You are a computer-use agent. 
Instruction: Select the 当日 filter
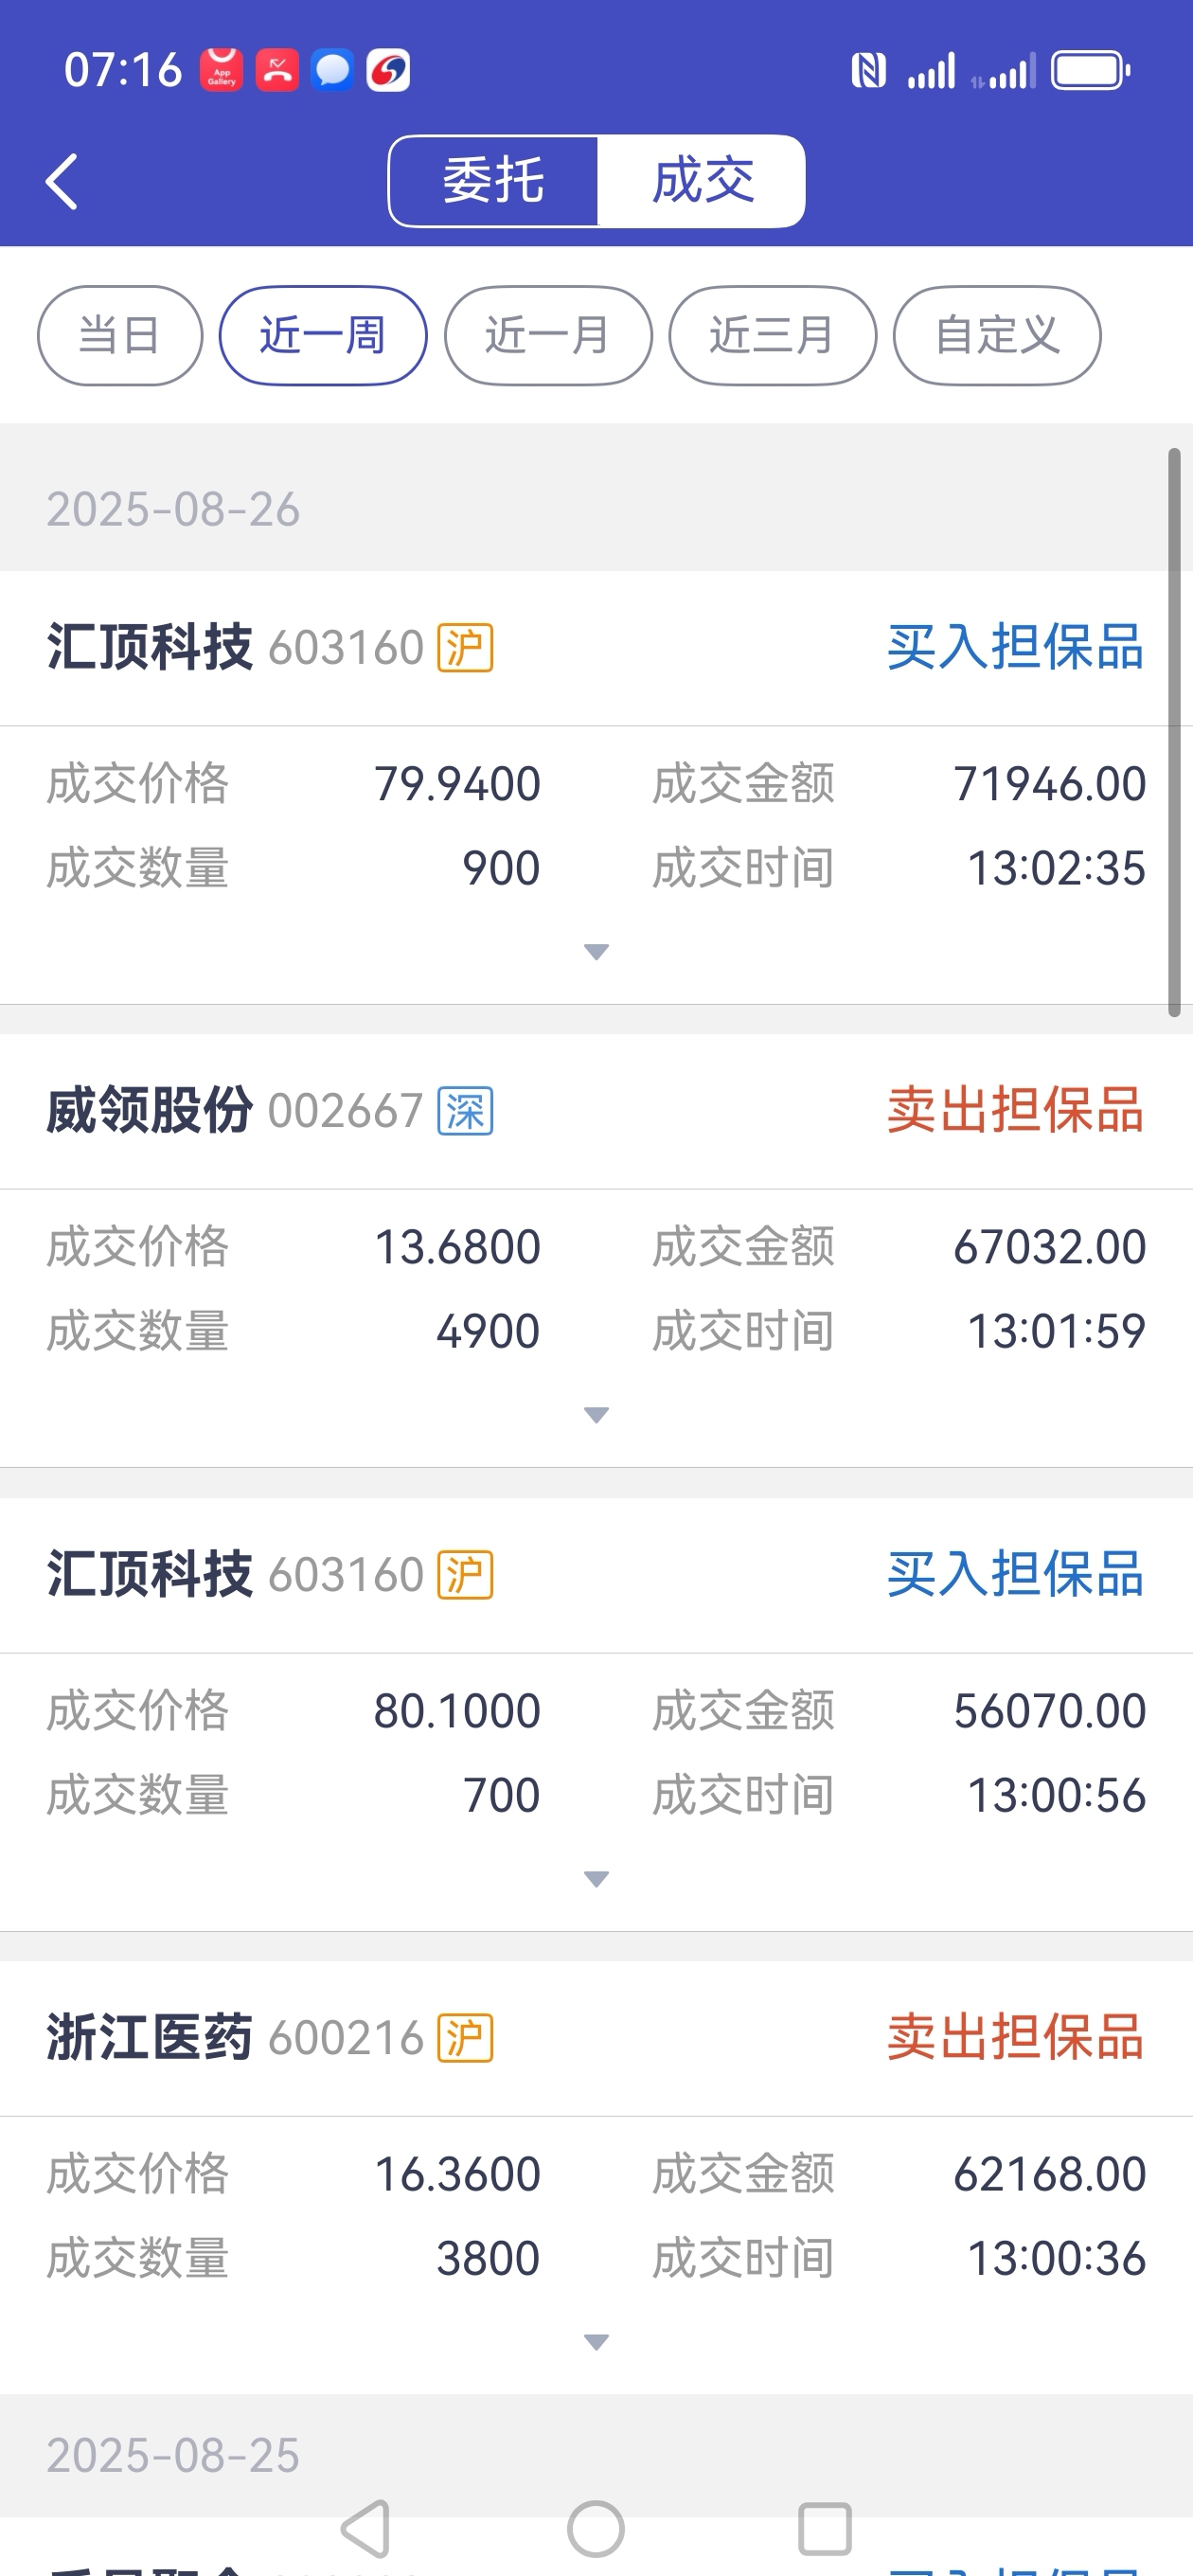[x=120, y=335]
